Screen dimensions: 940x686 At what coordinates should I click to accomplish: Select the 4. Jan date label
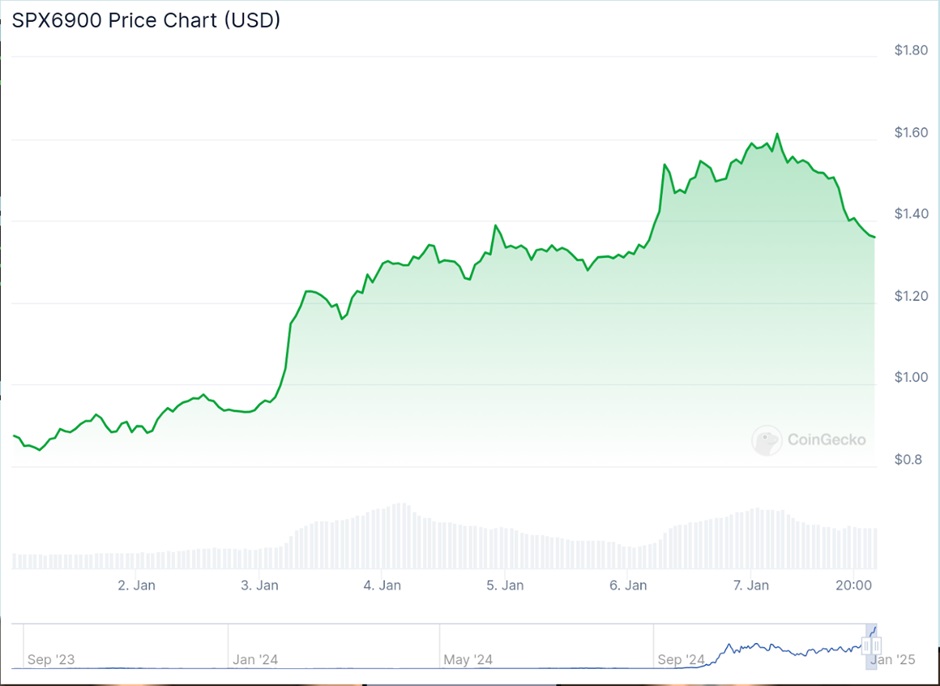[x=382, y=585]
